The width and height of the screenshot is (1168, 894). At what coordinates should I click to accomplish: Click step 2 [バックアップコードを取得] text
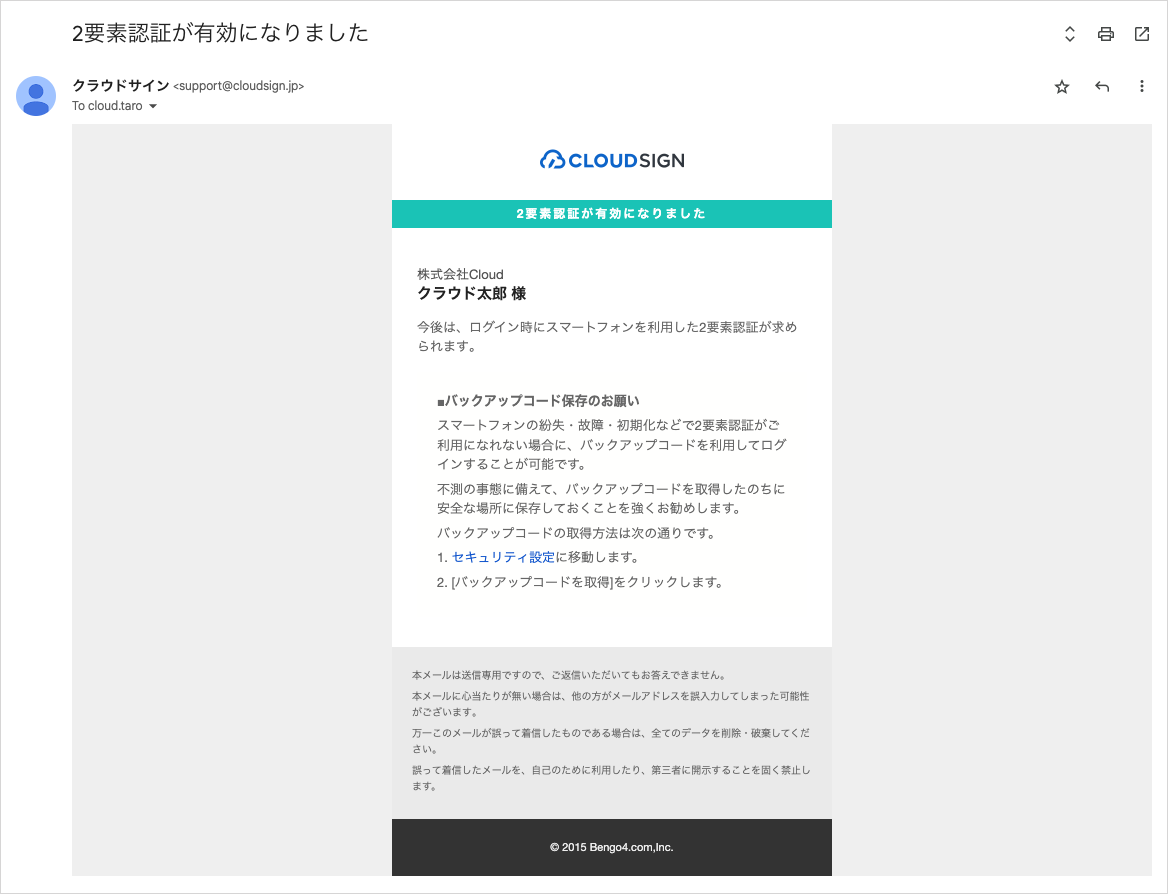pyautogui.click(x=580, y=582)
